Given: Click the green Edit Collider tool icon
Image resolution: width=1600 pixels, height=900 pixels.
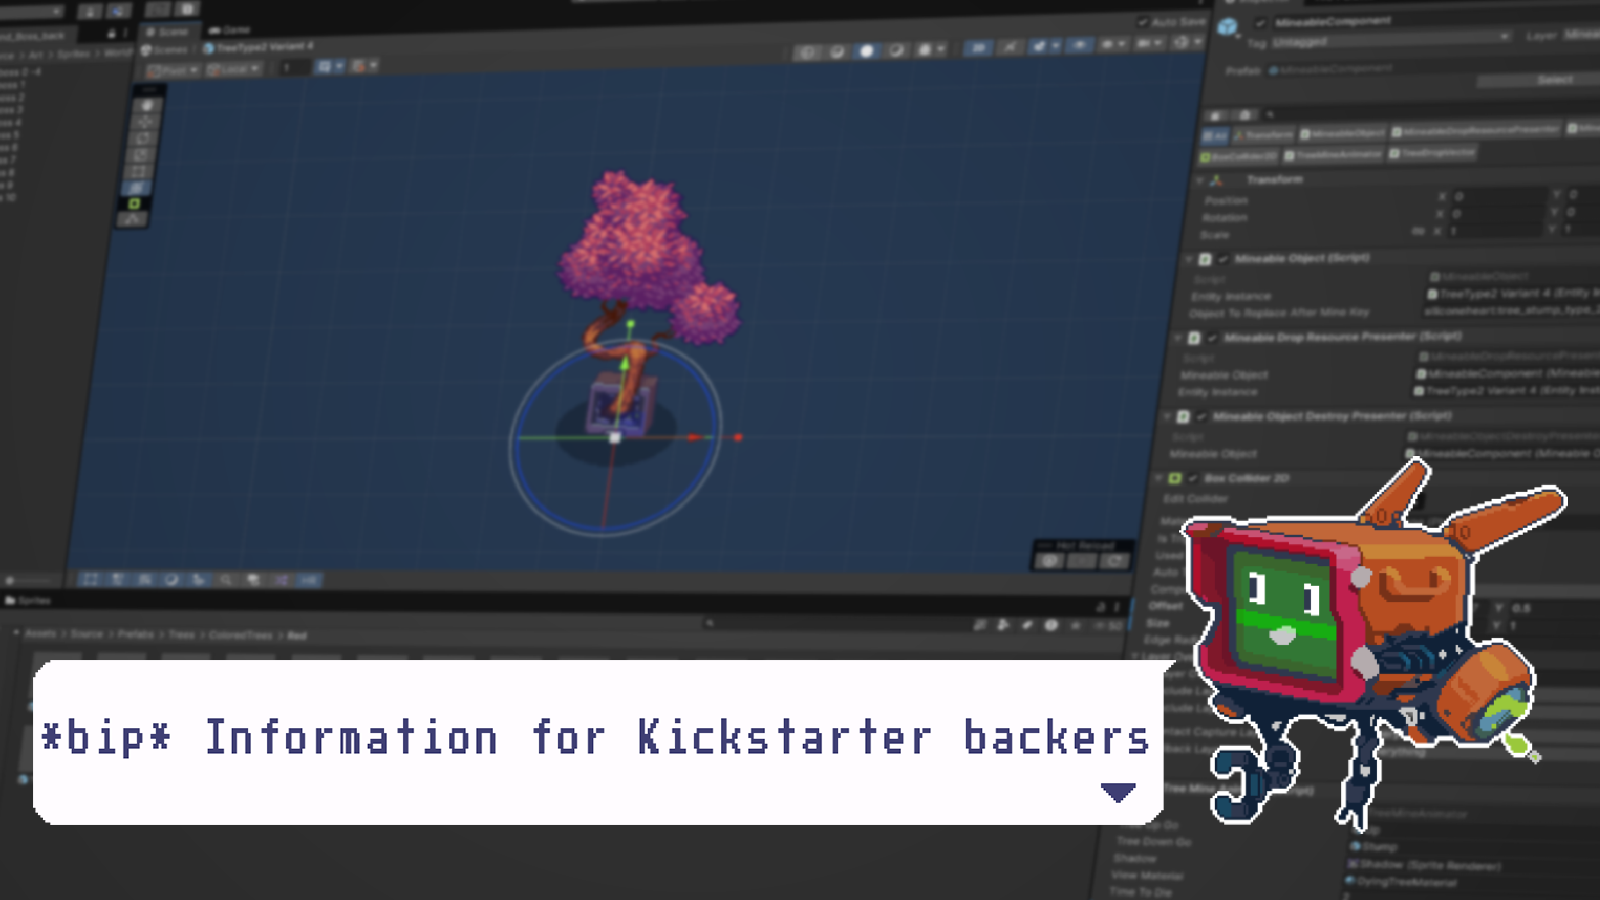Looking at the screenshot, I should (134, 203).
